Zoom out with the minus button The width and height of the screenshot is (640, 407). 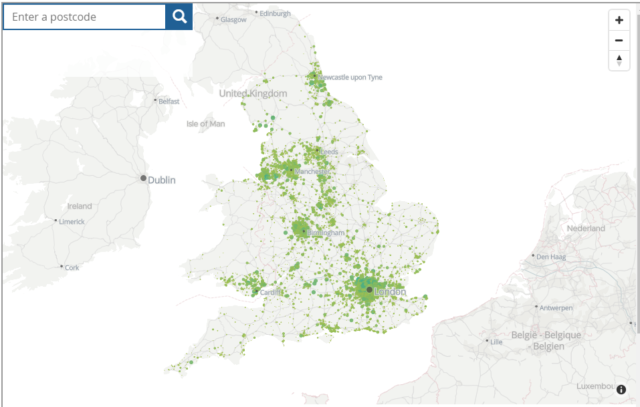pos(619,40)
